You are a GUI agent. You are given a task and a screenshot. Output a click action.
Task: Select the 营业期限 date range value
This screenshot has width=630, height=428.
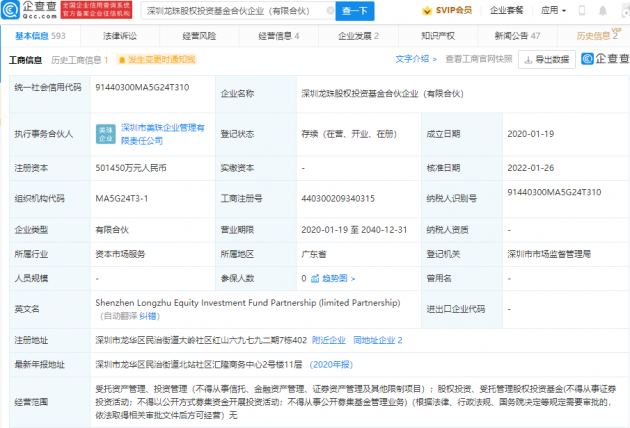pyautogui.click(x=354, y=230)
